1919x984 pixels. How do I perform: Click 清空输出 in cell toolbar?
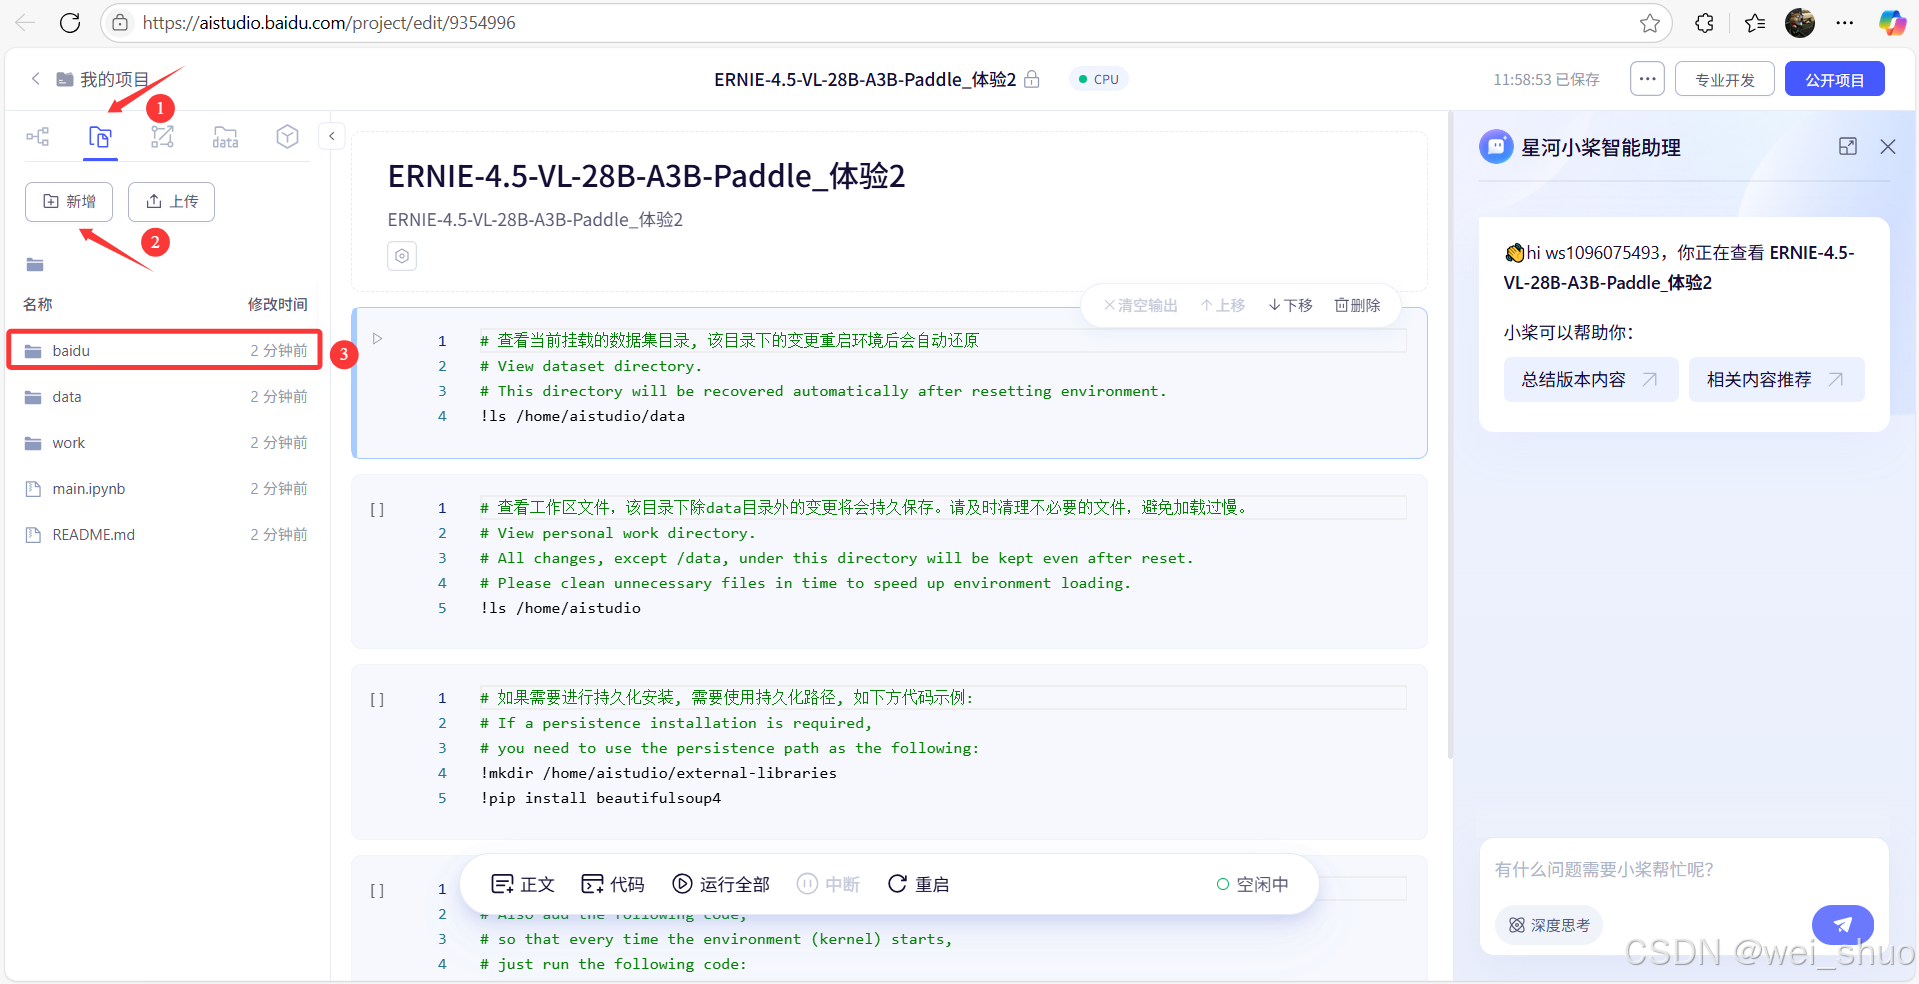(x=1141, y=305)
